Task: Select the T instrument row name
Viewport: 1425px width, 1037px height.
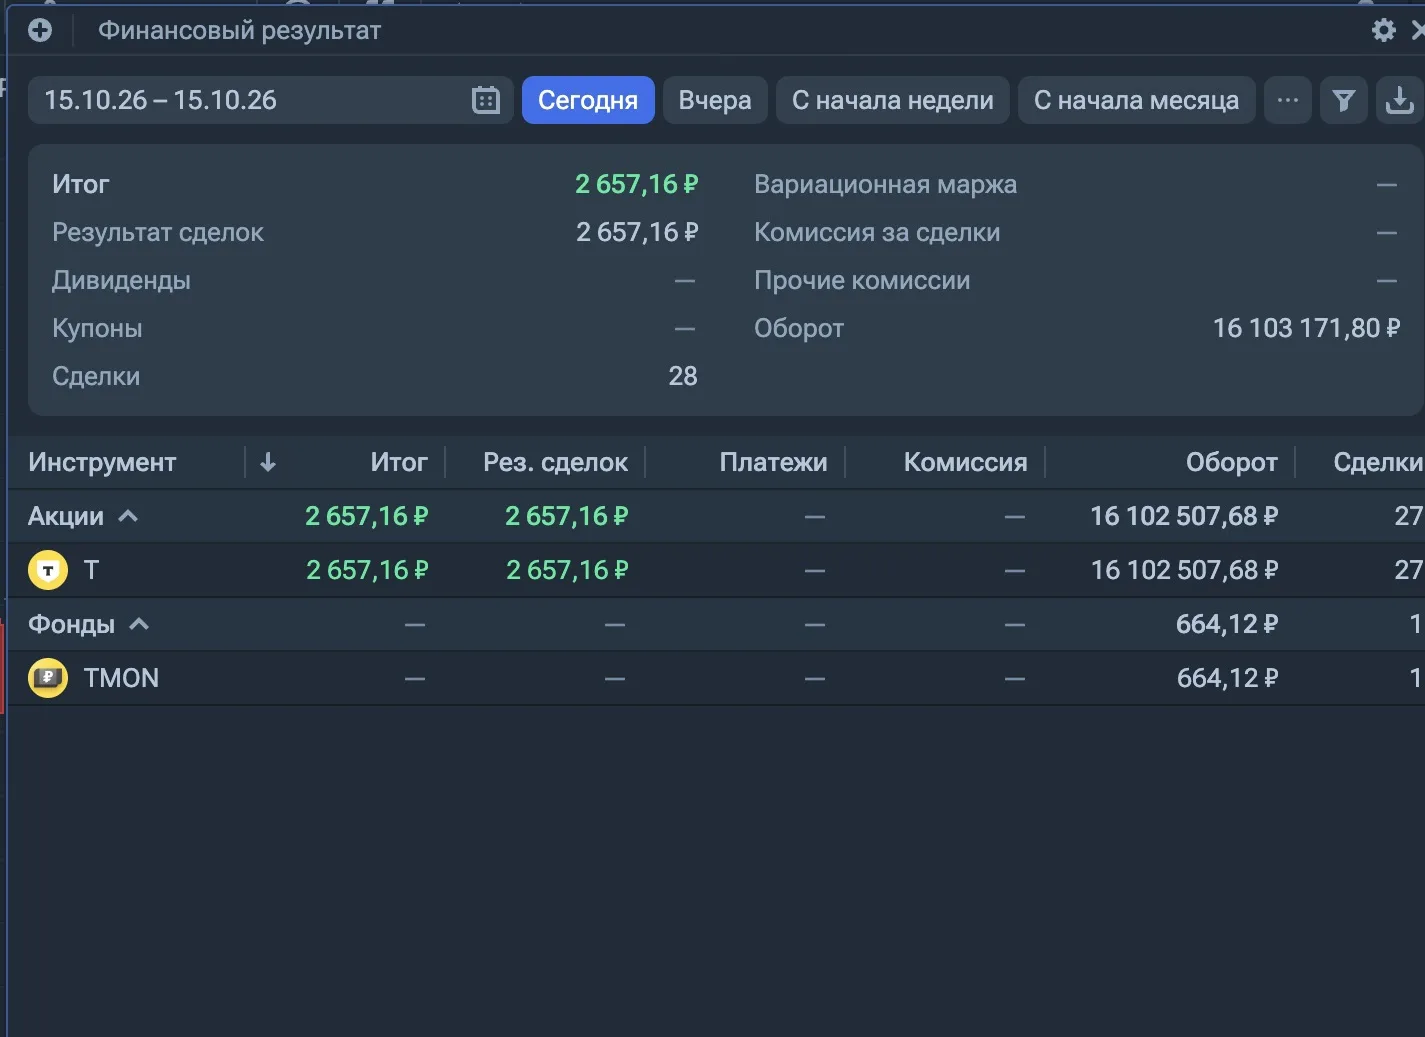Action: [91, 570]
